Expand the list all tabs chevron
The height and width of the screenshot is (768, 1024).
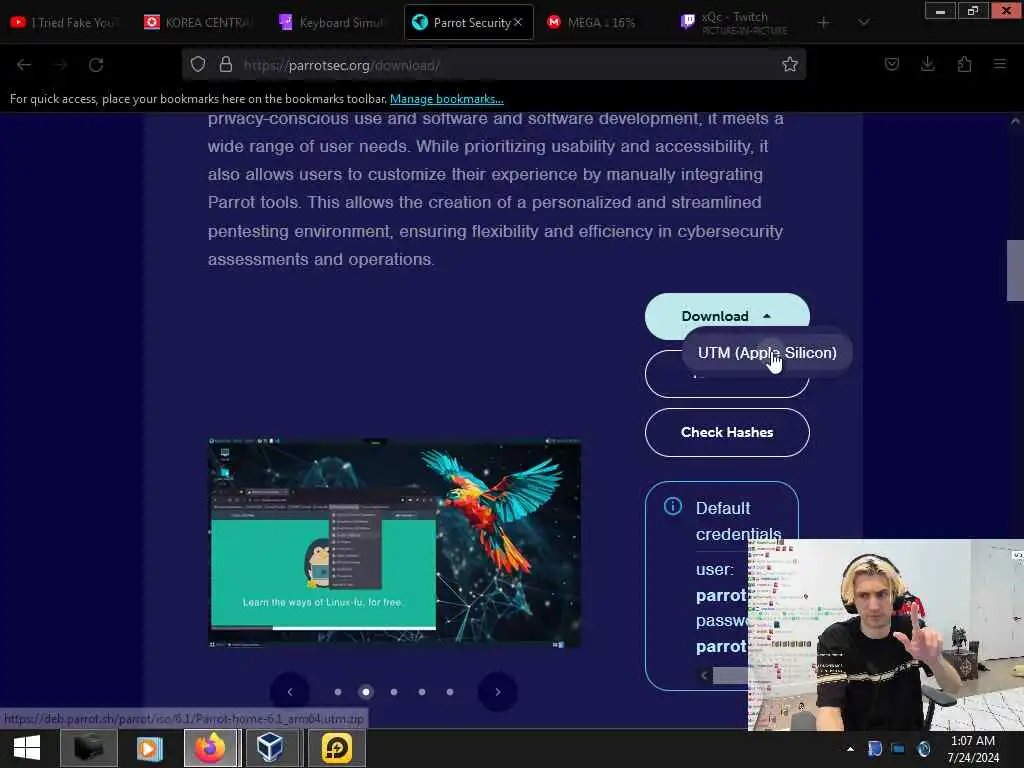click(x=863, y=23)
